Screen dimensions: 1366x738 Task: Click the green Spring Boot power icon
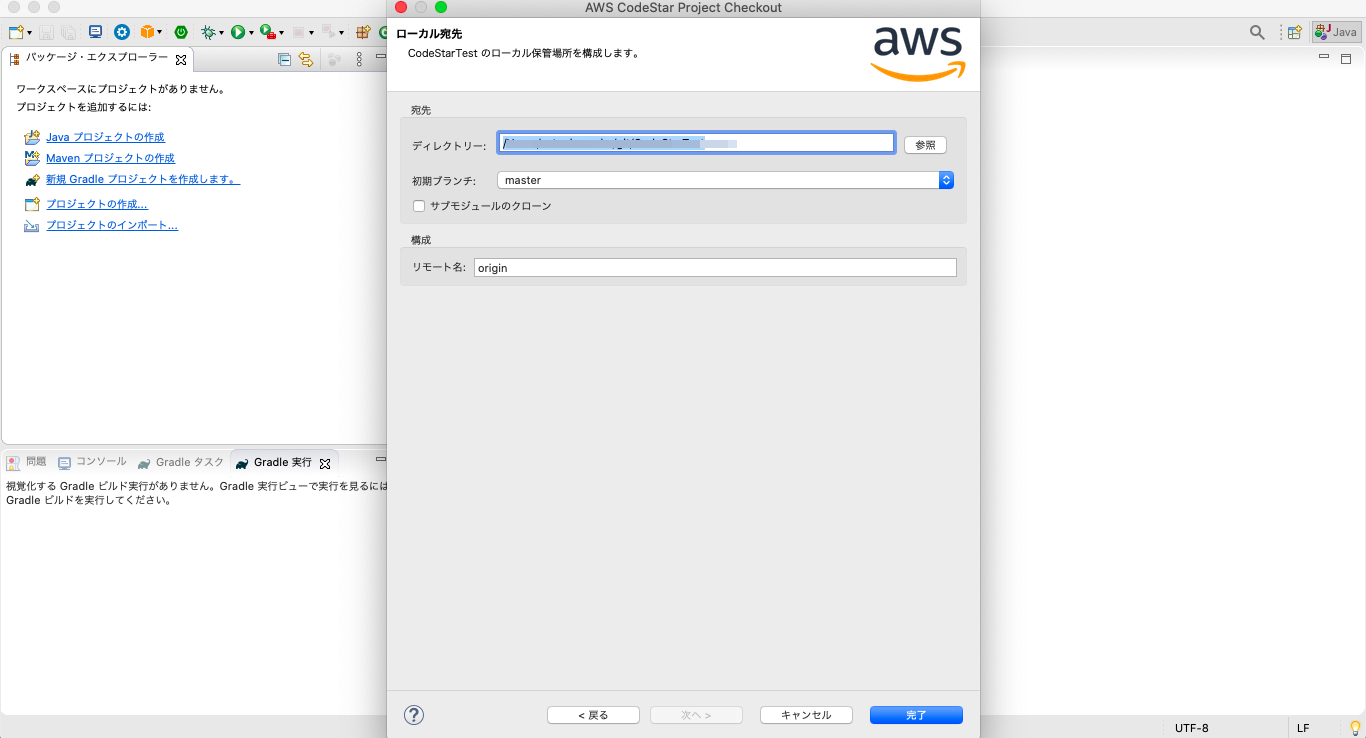point(181,32)
